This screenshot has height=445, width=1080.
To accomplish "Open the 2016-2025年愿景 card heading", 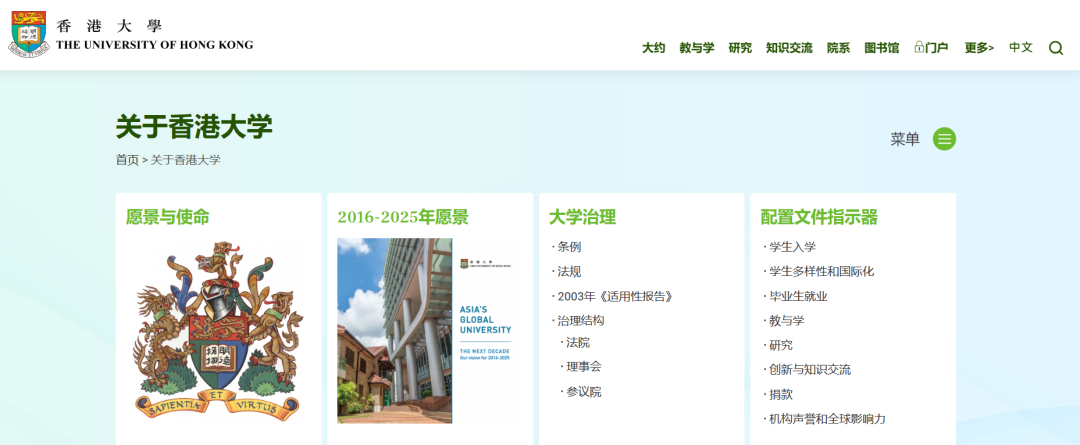I will [402, 217].
